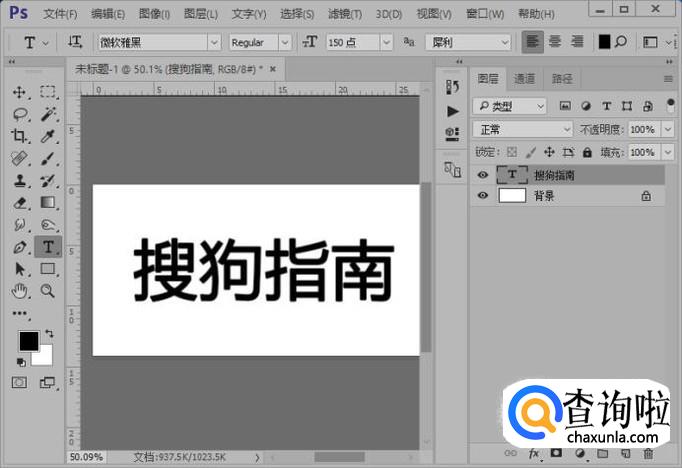Viewport: 682px width, 468px height.
Task: Click the lock all layers button
Action: pos(588,152)
